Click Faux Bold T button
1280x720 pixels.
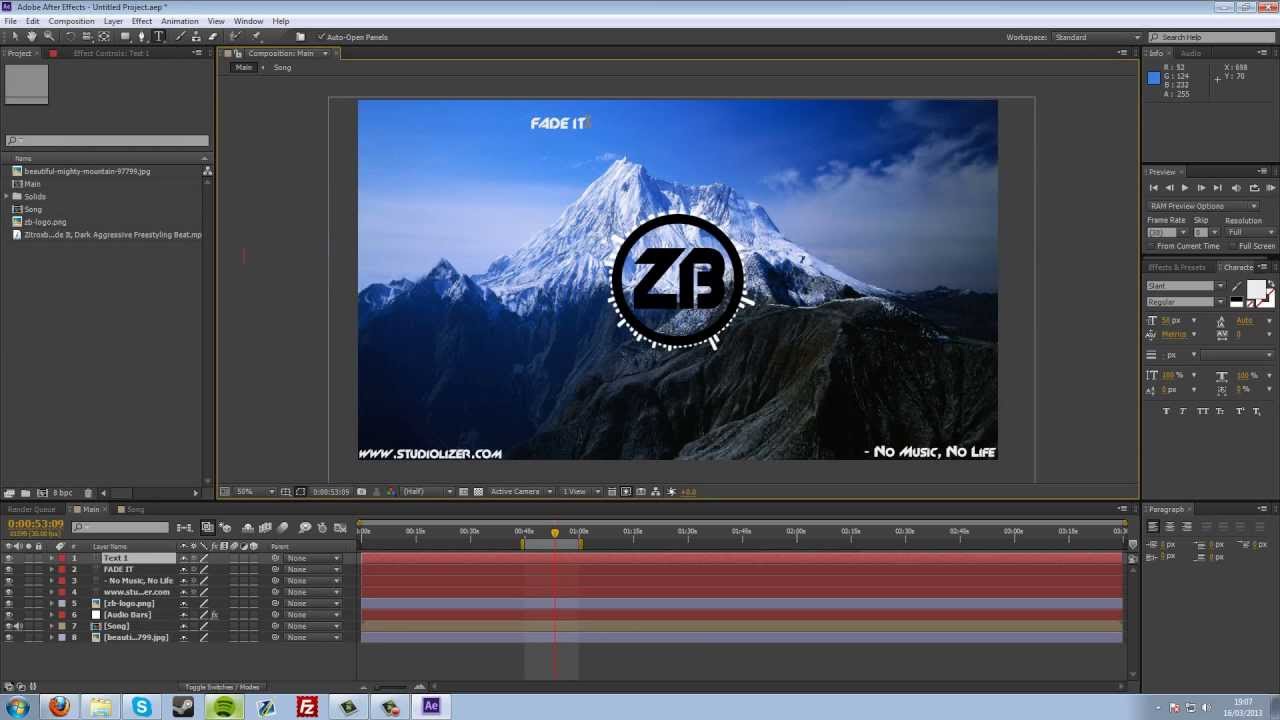click(x=1166, y=411)
